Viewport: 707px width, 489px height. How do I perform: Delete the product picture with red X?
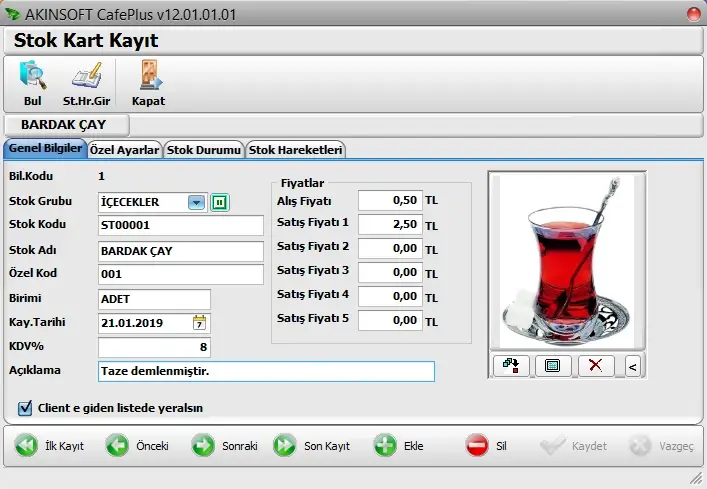tap(596, 366)
